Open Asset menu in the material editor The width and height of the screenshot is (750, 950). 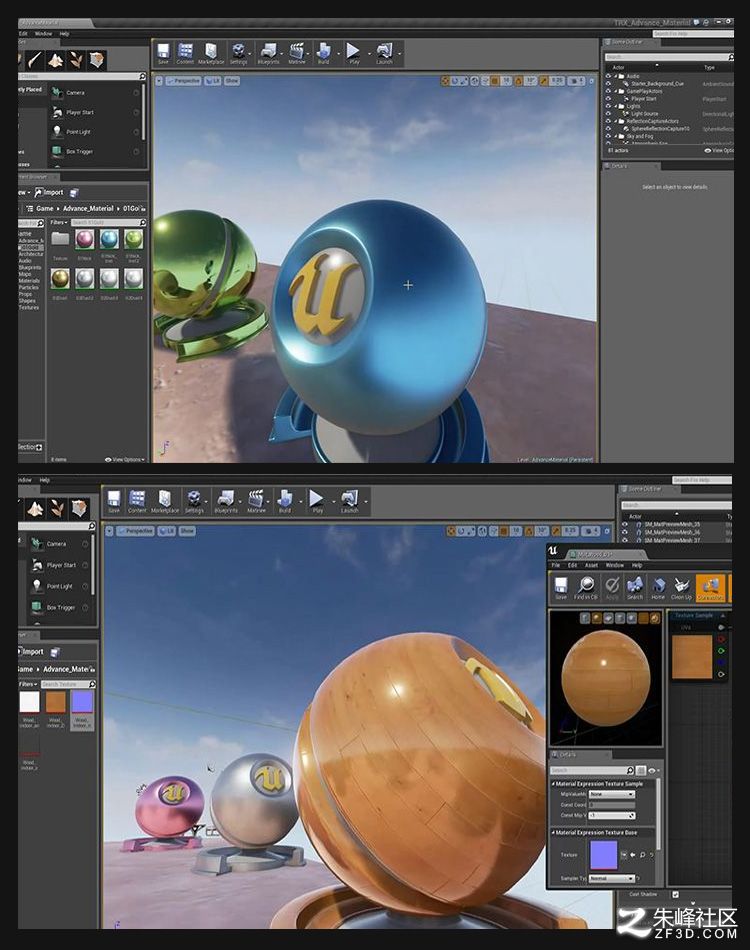coord(591,565)
